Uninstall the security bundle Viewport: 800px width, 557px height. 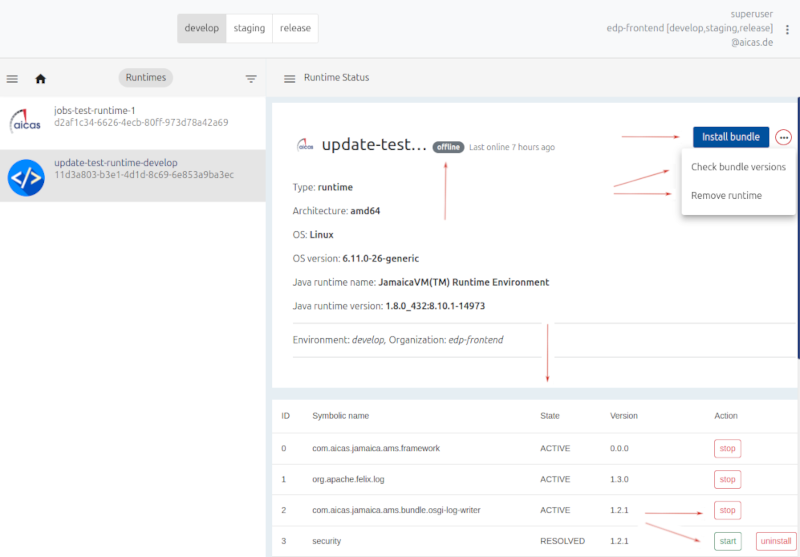pos(777,541)
